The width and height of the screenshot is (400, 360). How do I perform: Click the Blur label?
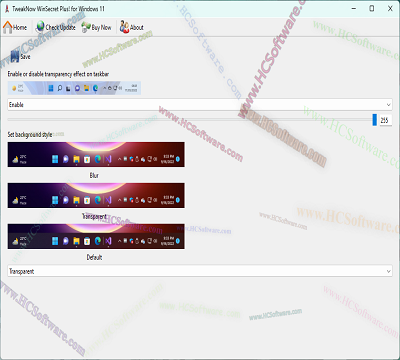coord(94,175)
